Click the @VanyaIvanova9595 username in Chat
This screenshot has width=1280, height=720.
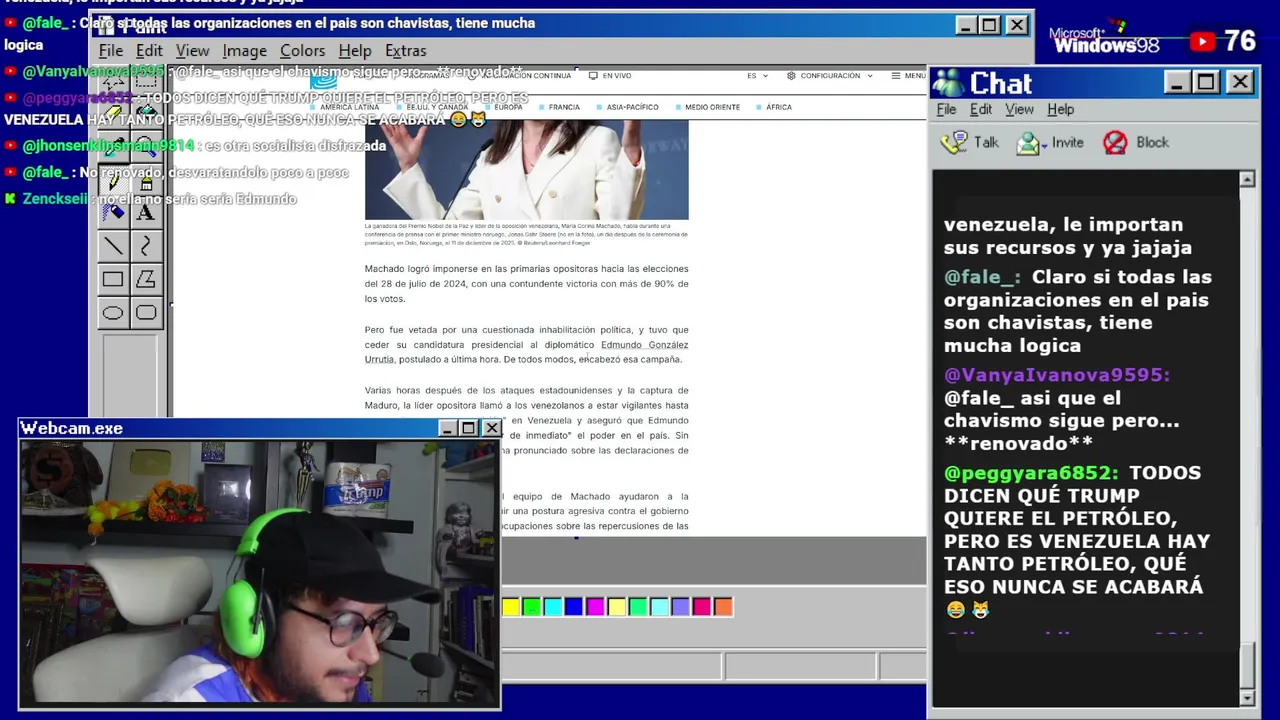[x=1057, y=375]
